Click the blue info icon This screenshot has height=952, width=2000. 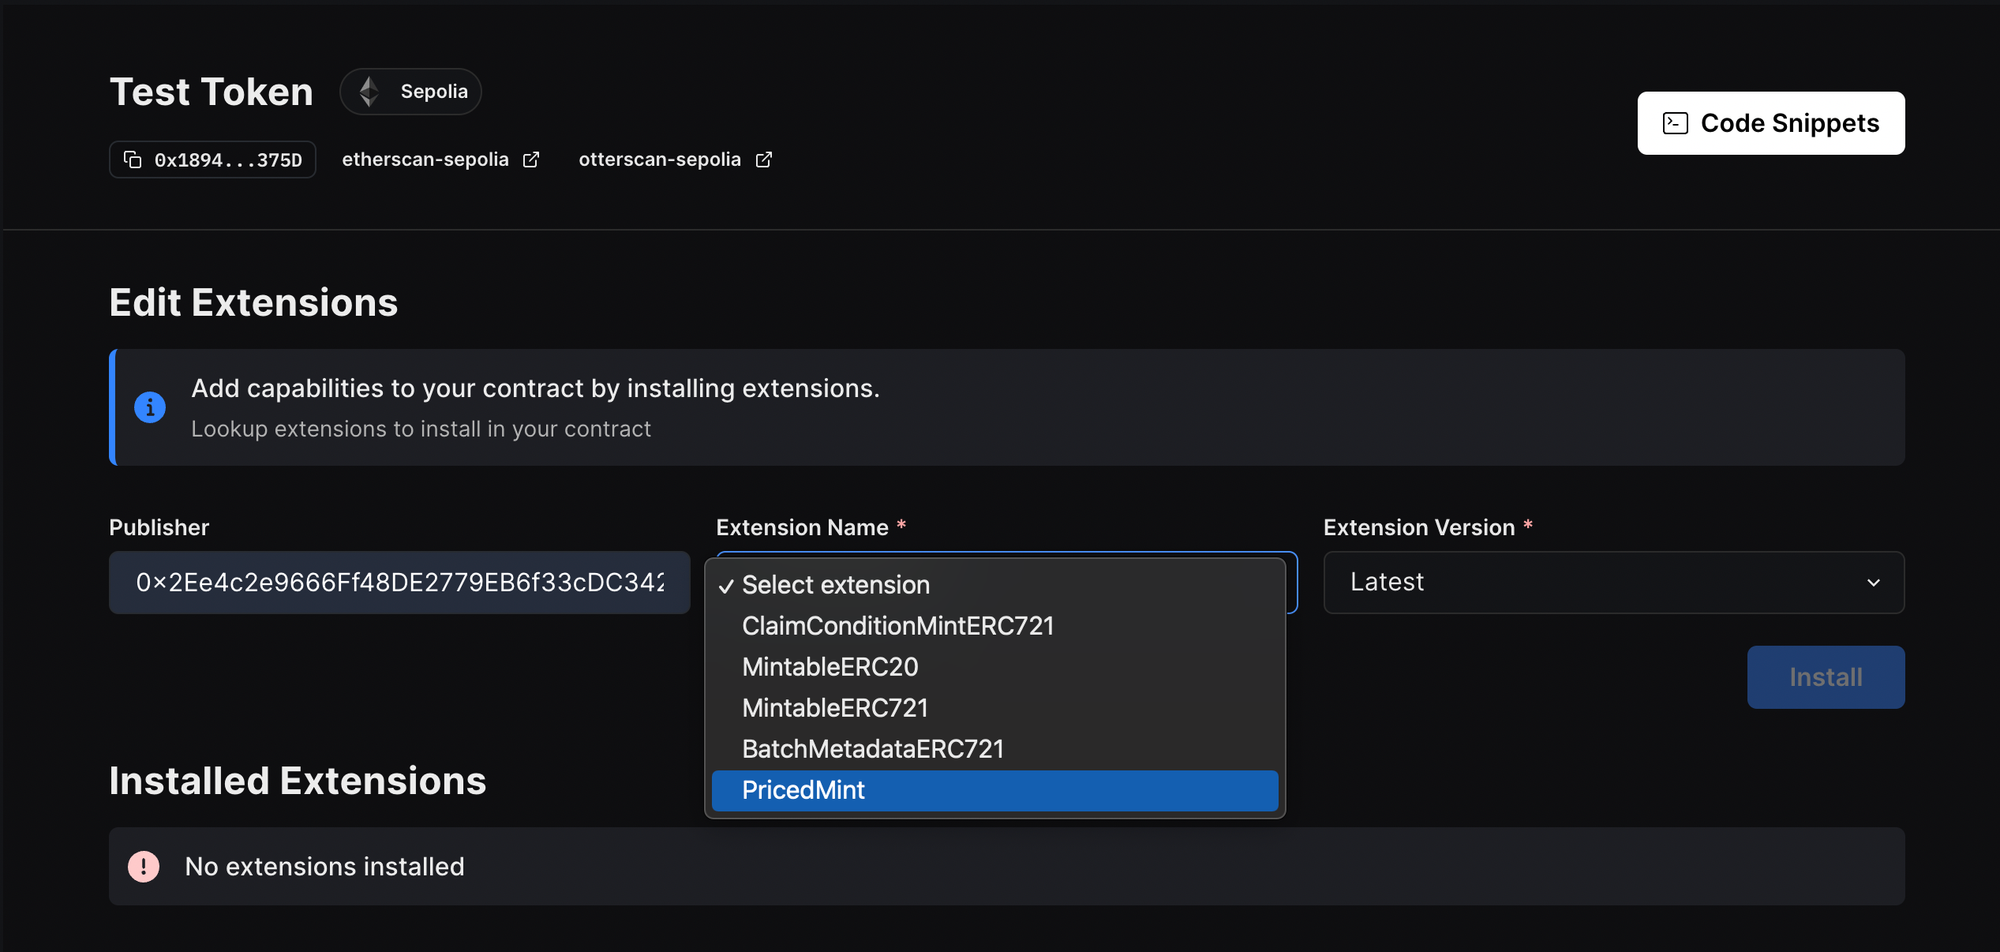[150, 407]
